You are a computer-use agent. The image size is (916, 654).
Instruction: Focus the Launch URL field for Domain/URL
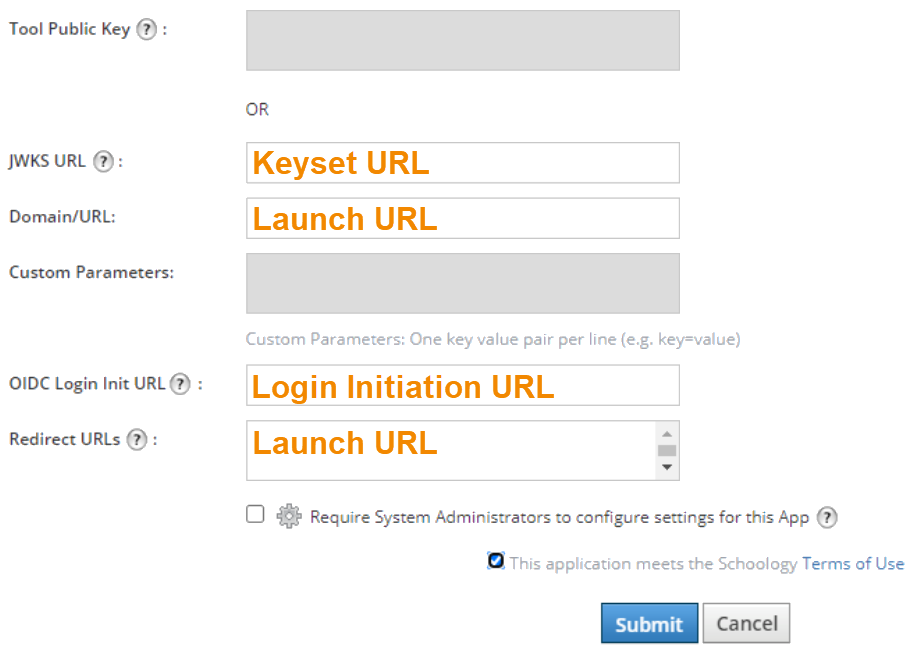coord(462,218)
